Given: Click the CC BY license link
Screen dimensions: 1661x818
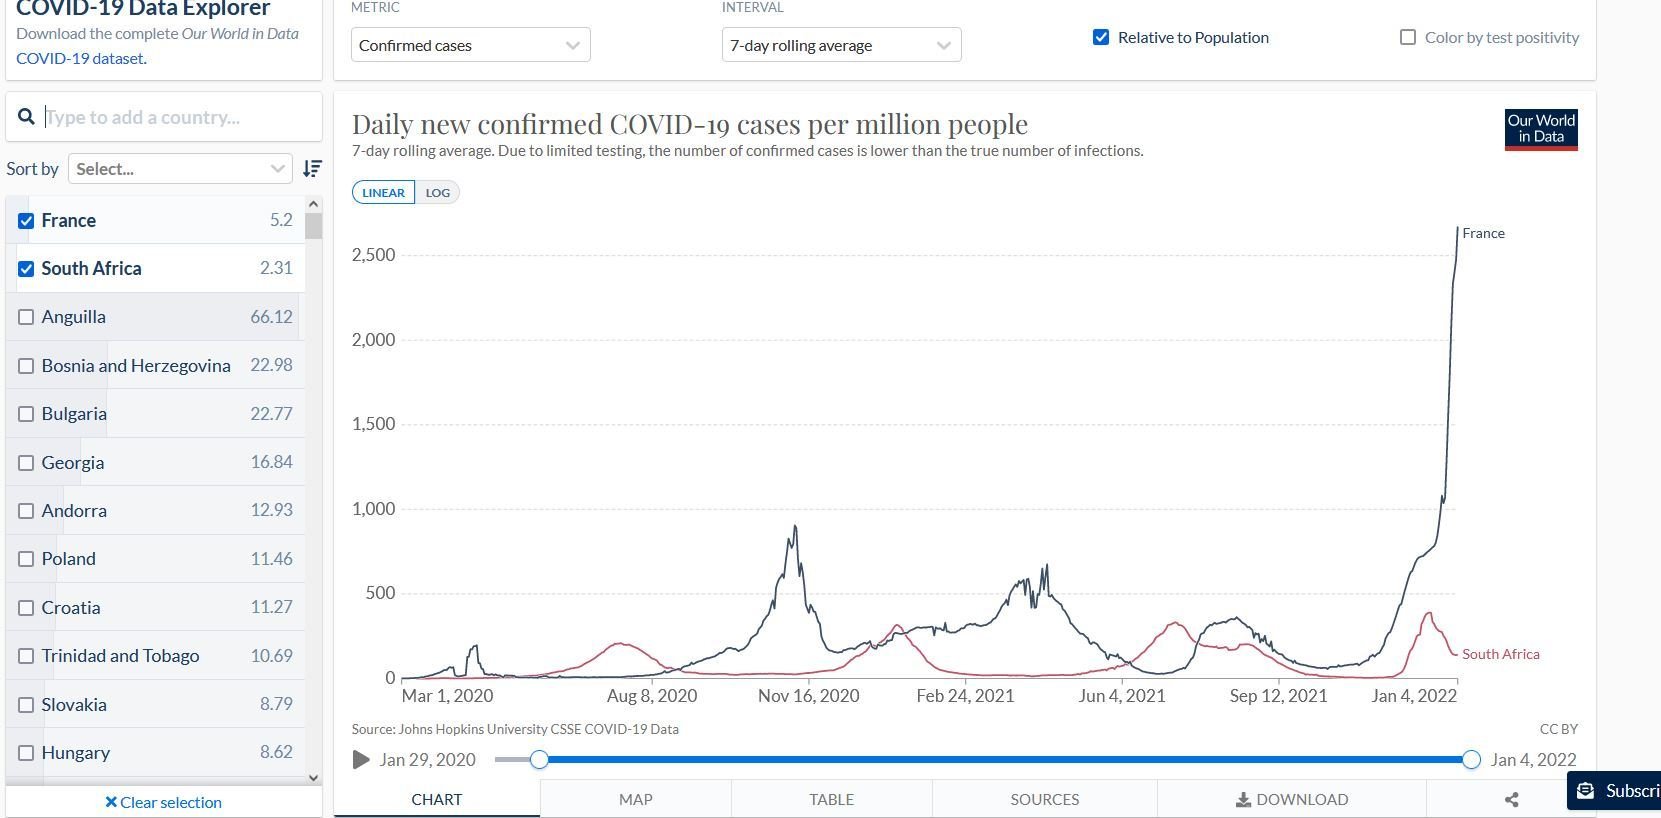Looking at the screenshot, I should tap(1558, 729).
